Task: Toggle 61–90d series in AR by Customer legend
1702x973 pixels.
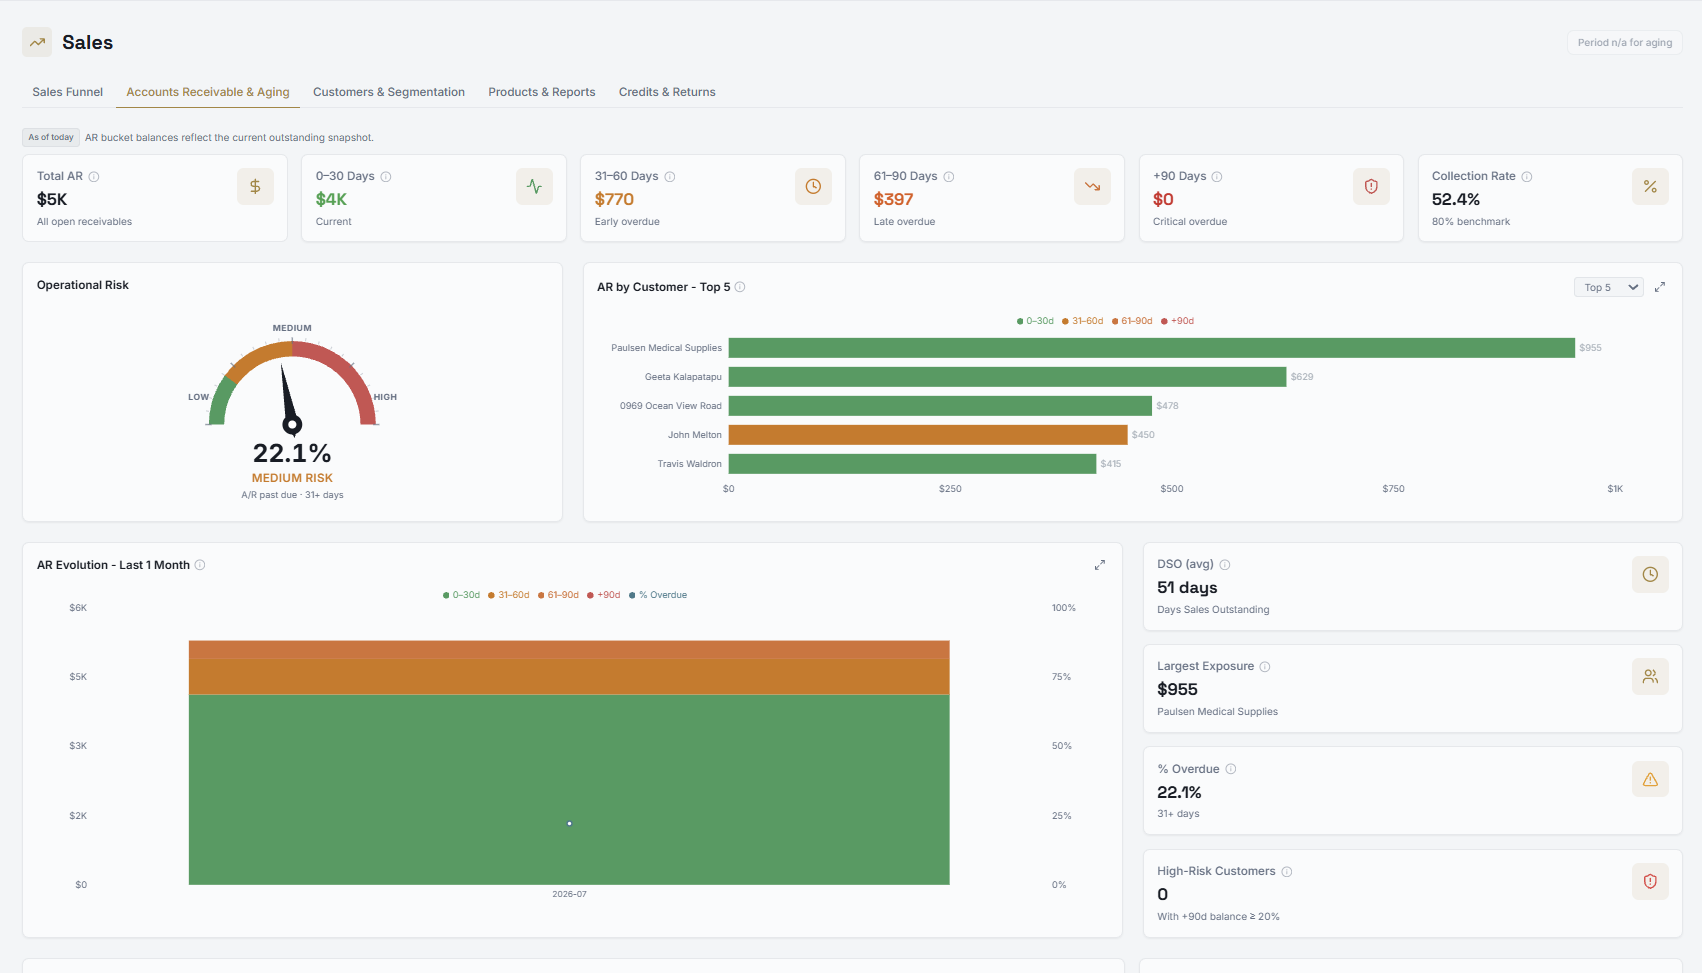Action: click(x=1132, y=321)
